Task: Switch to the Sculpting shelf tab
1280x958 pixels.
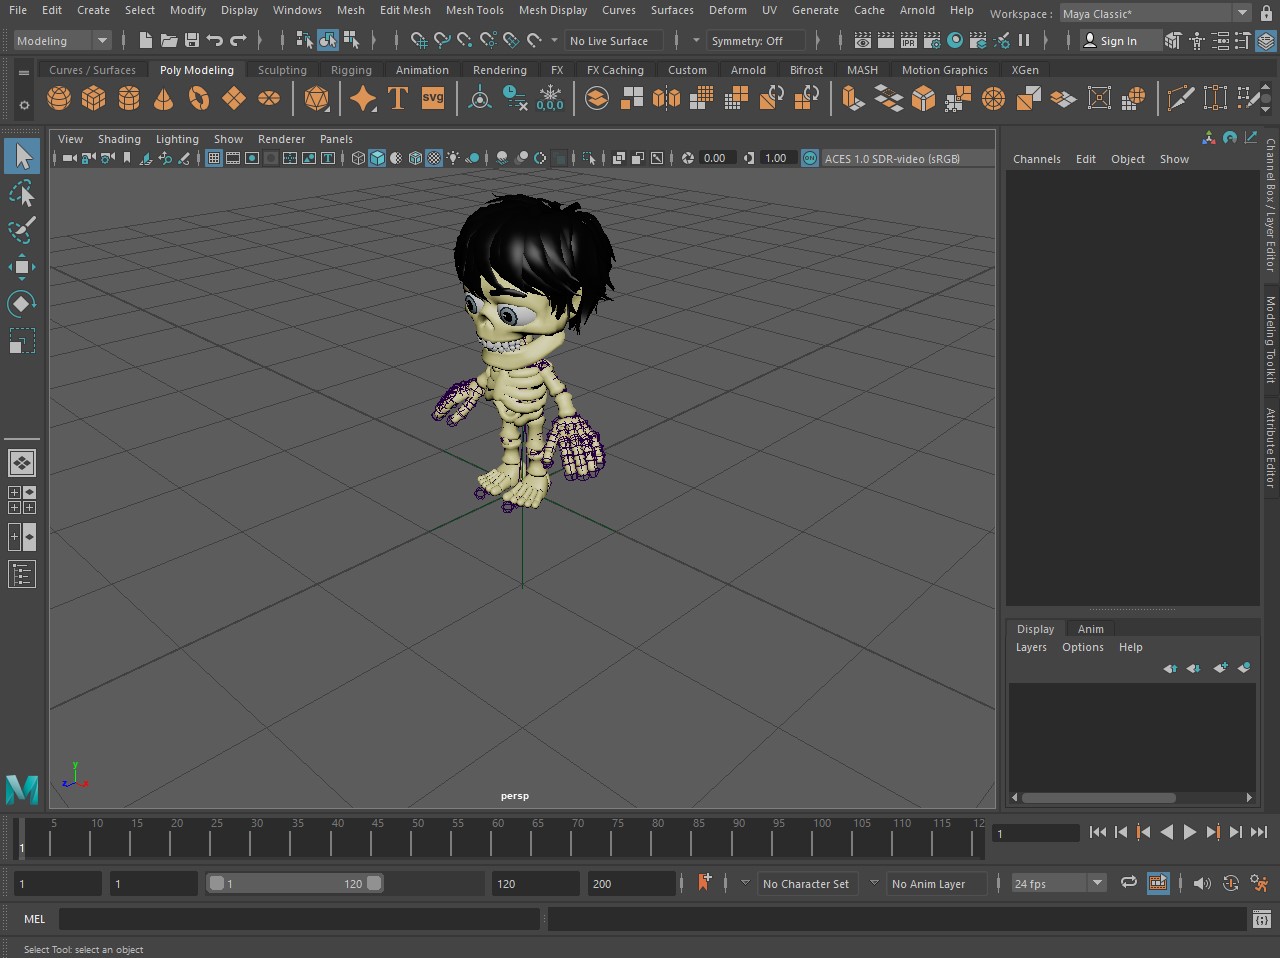Action: coord(282,70)
